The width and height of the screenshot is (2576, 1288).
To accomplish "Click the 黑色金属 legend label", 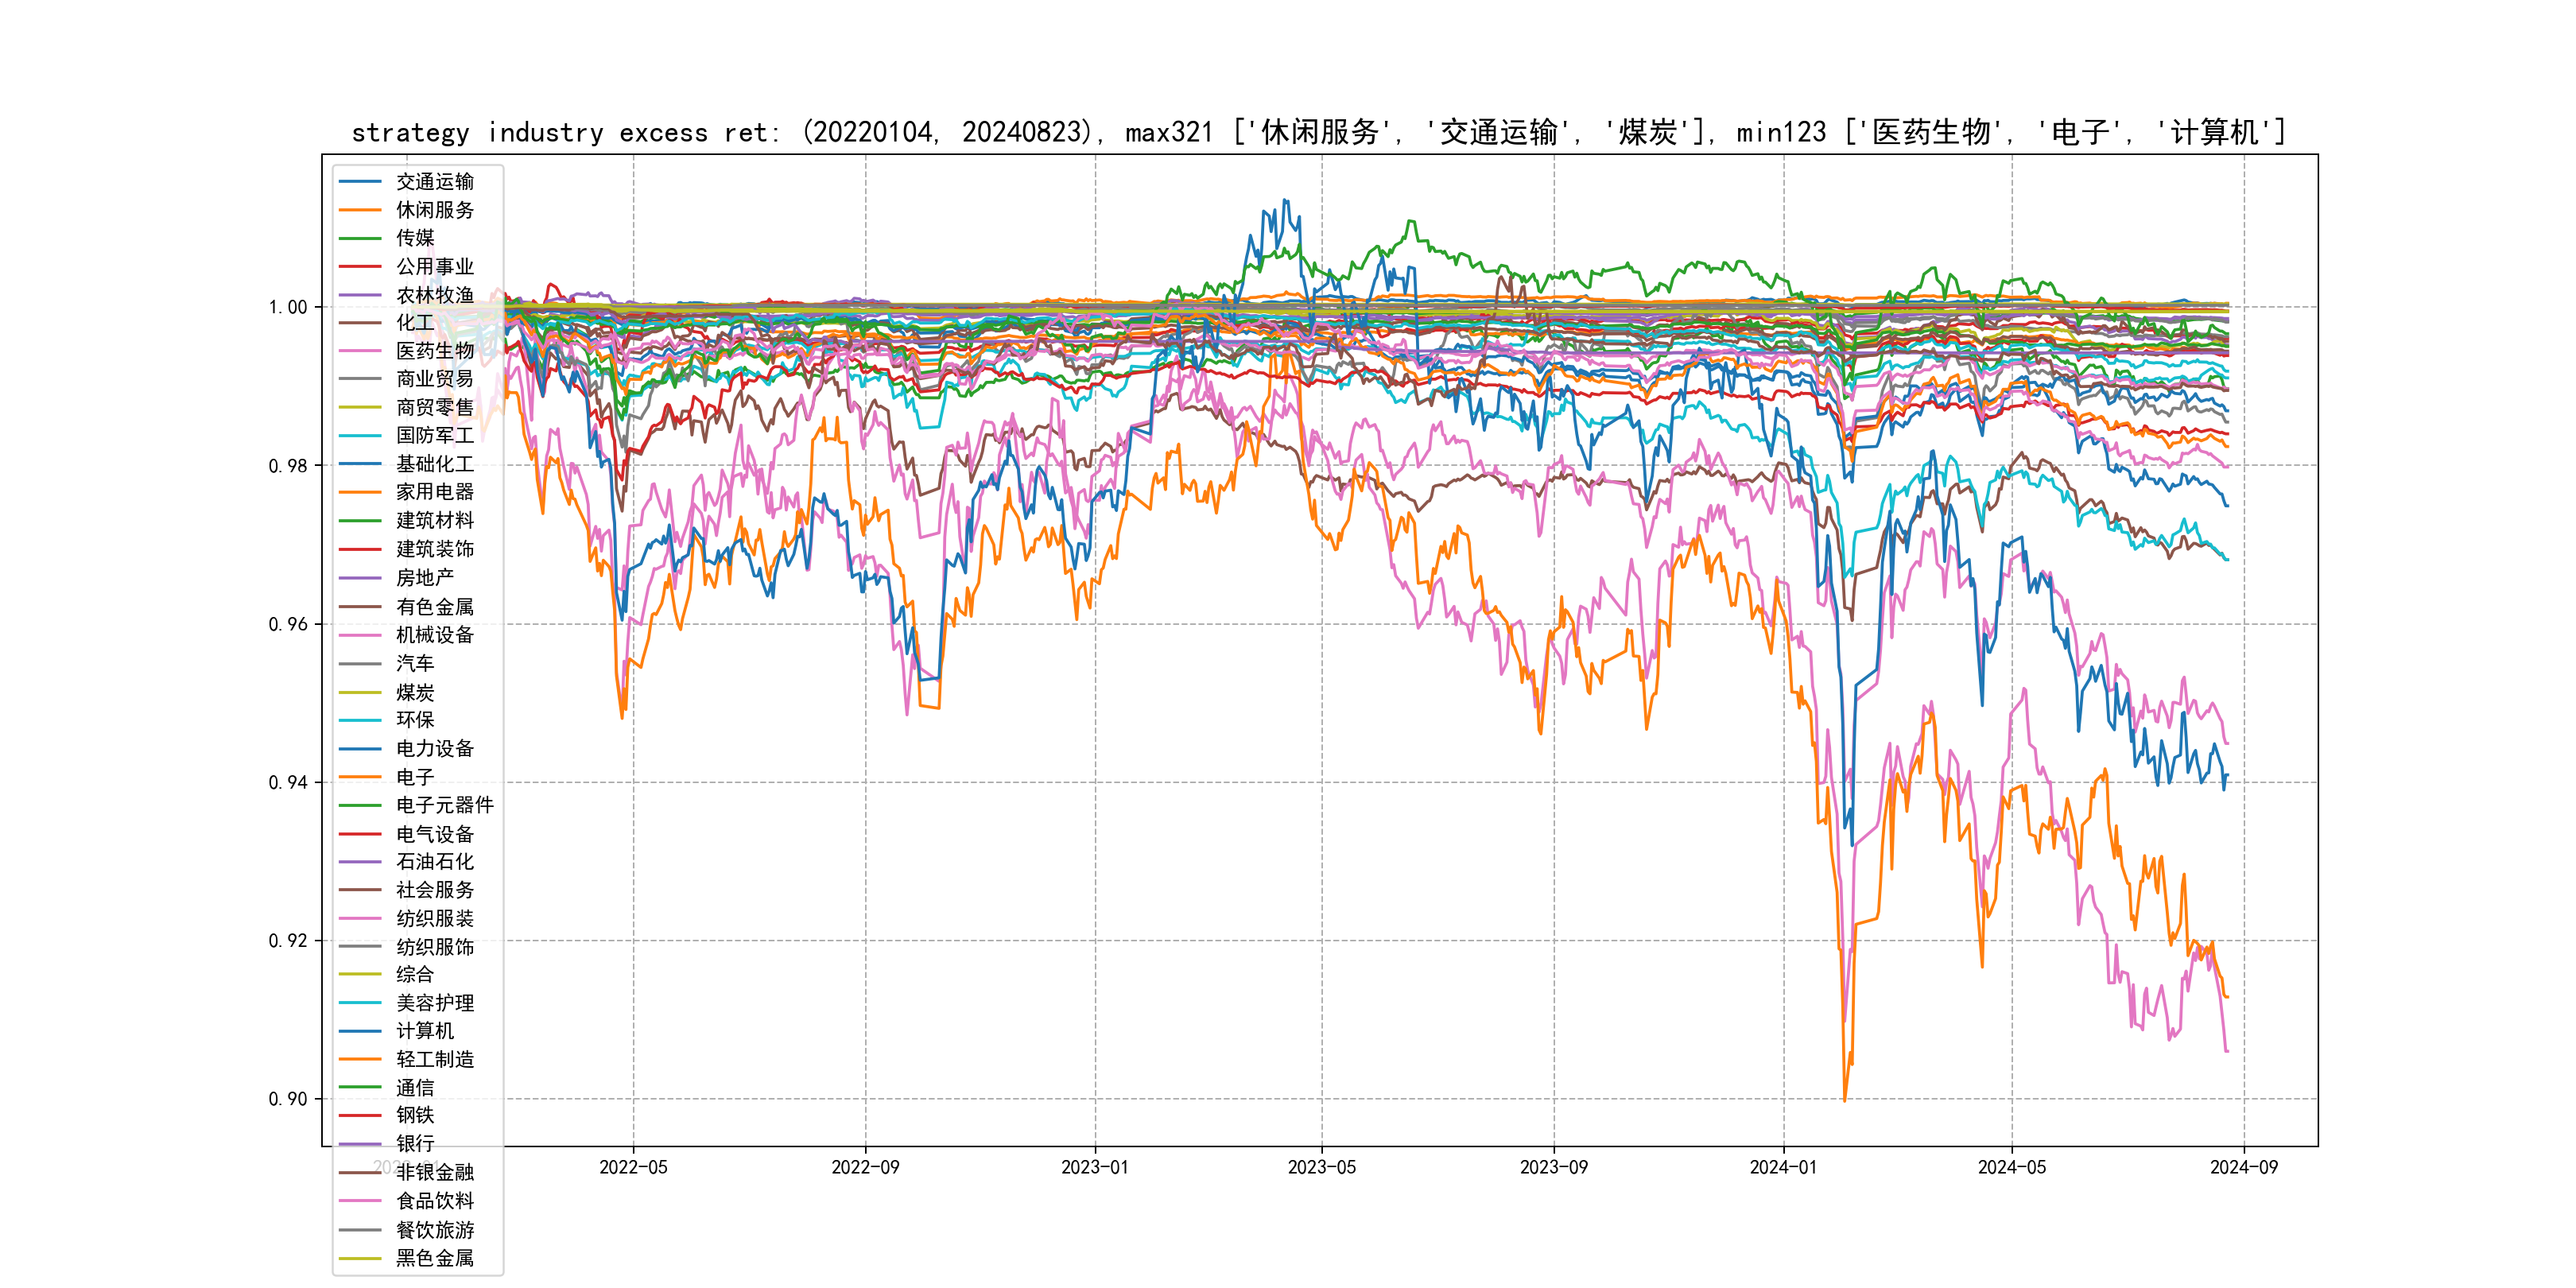I will pyautogui.click(x=434, y=1258).
